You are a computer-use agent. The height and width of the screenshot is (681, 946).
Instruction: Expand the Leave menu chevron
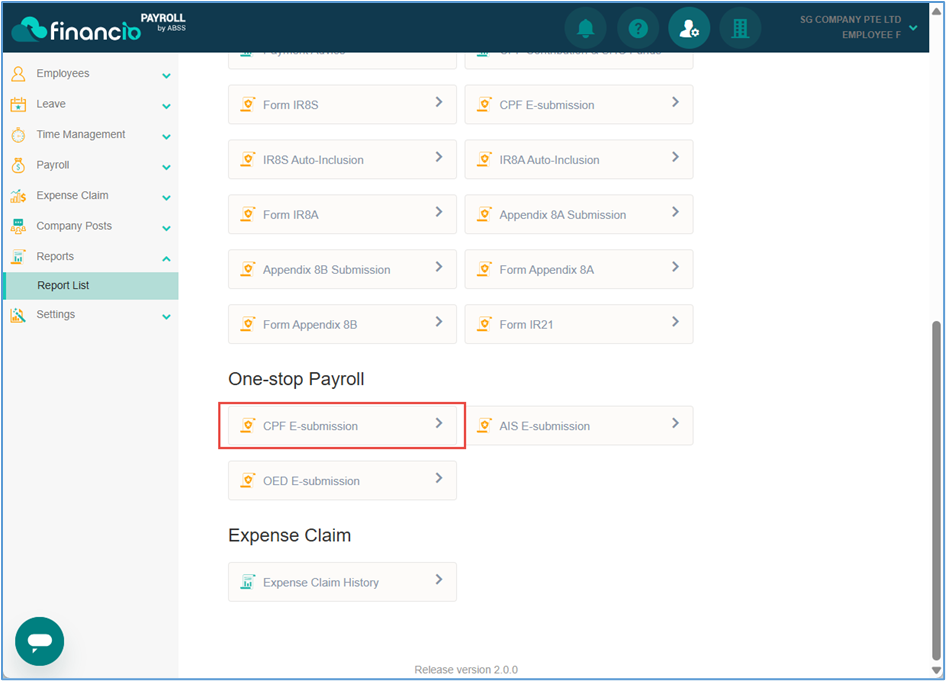(x=167, y=106)
